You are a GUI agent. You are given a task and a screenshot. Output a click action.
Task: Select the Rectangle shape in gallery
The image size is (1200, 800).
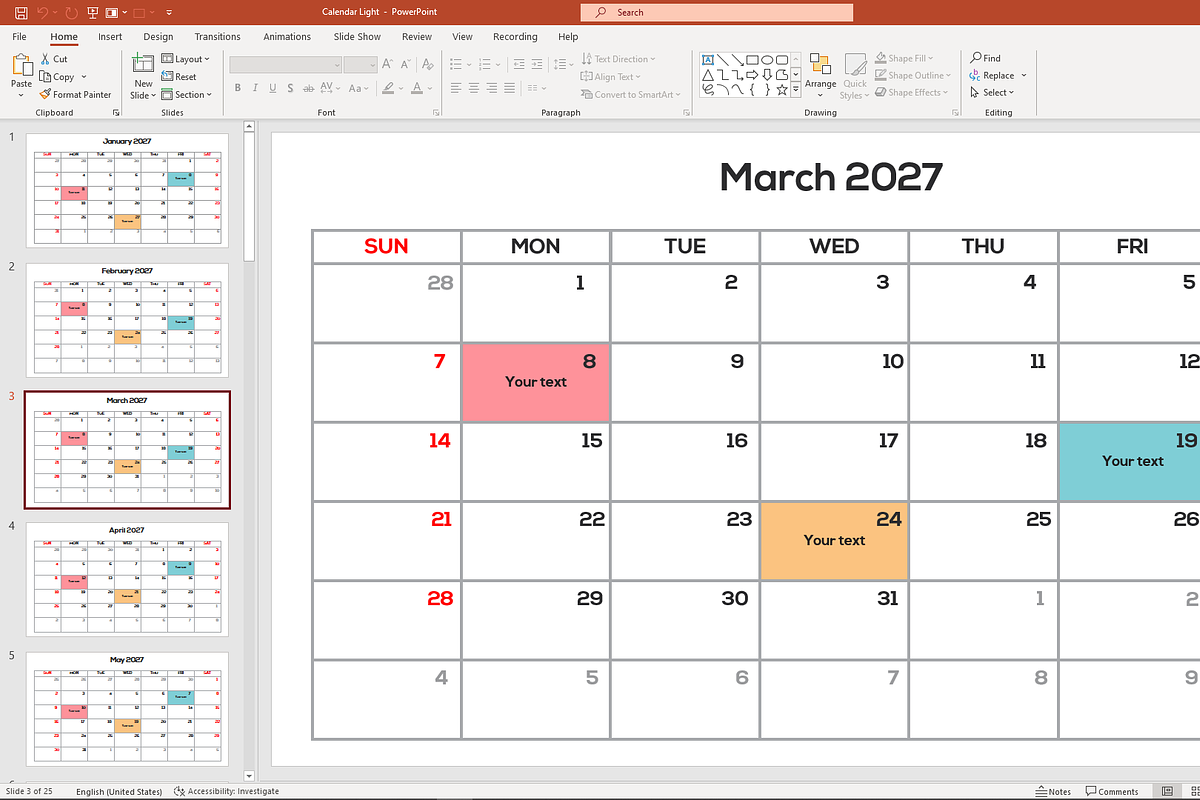pos(752,60)
